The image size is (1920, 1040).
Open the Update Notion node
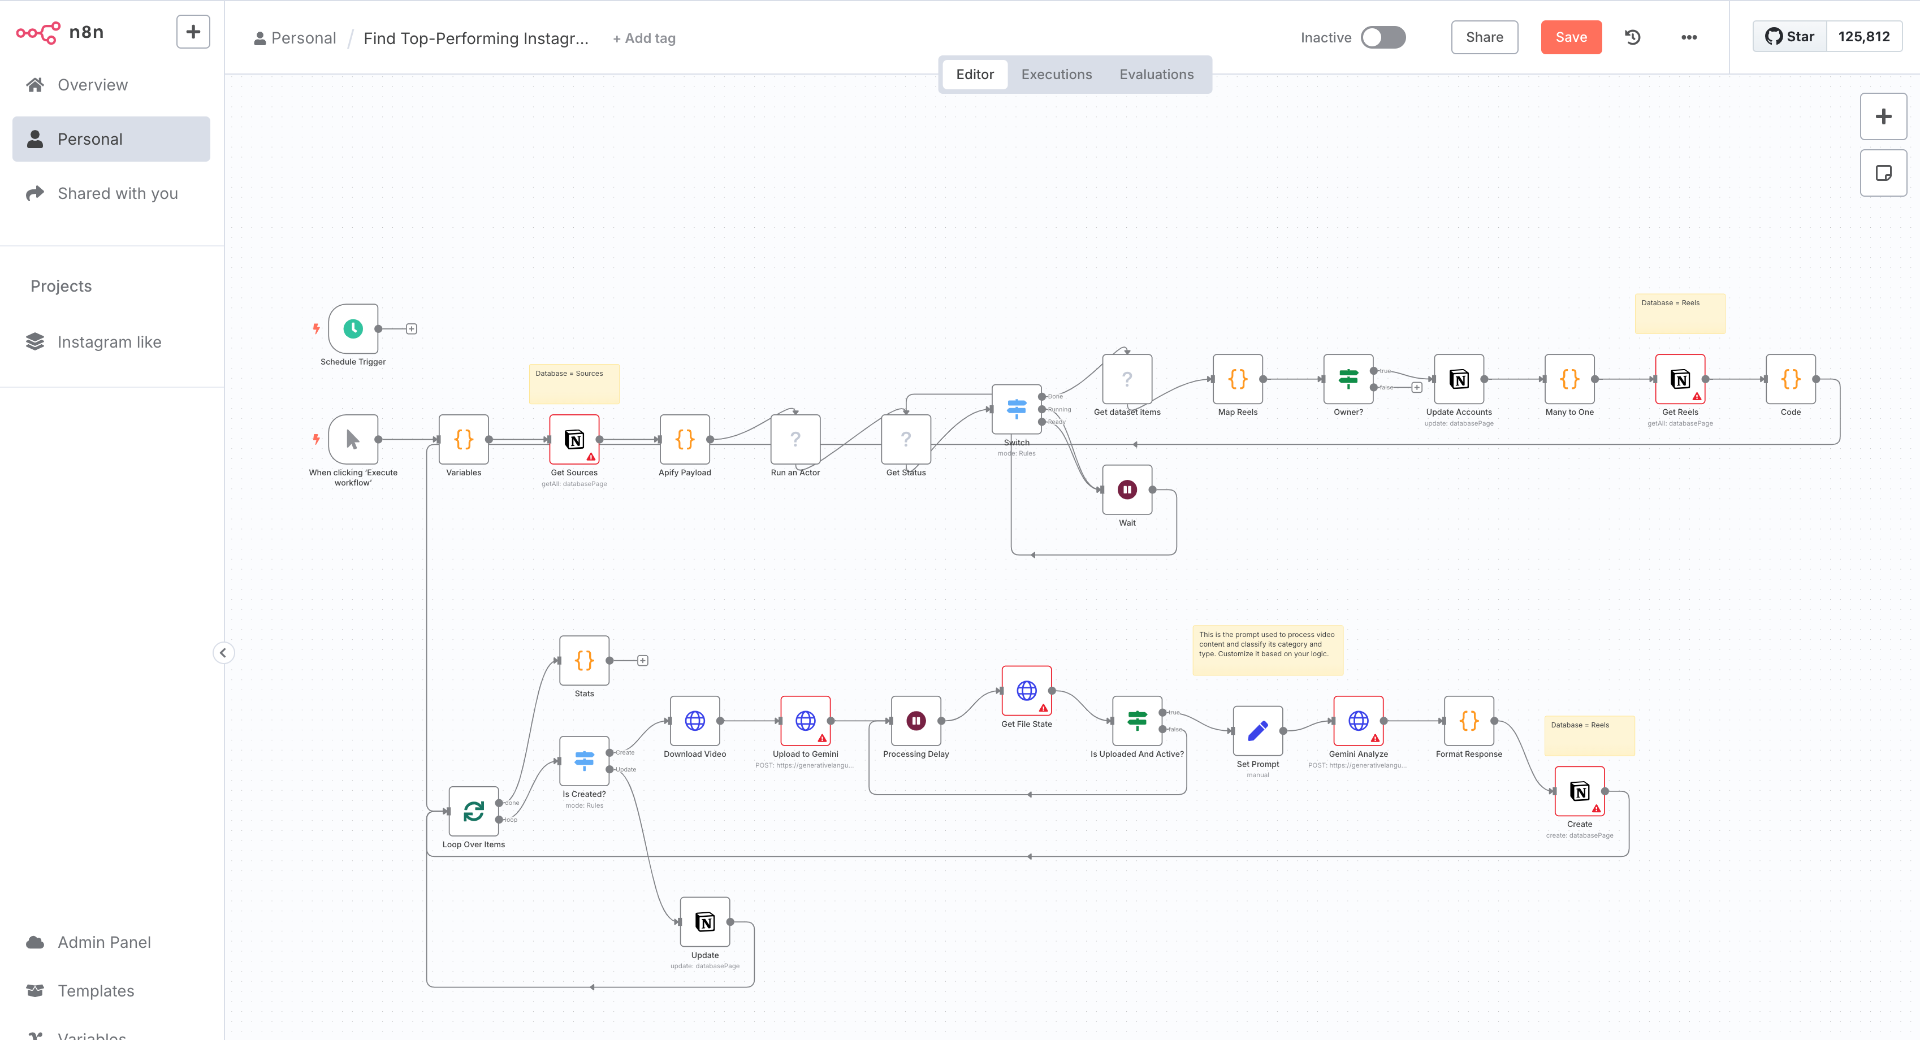pyautogui.click(x=705, y=922)
